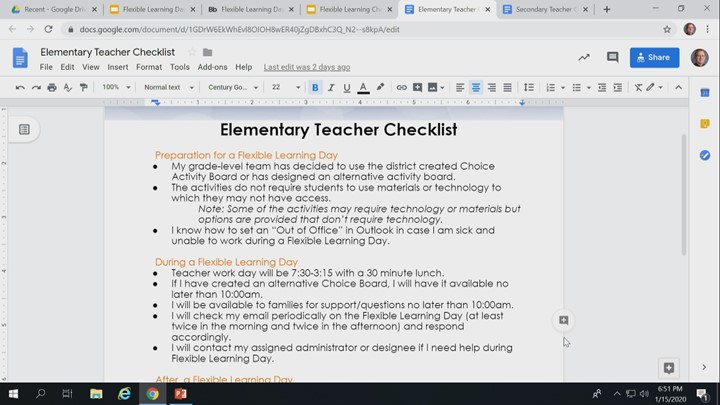Open the Calendar side panel icon
The height and width of the screenshot is (405, 720).
pyautogui.click(x=705, y=93)
